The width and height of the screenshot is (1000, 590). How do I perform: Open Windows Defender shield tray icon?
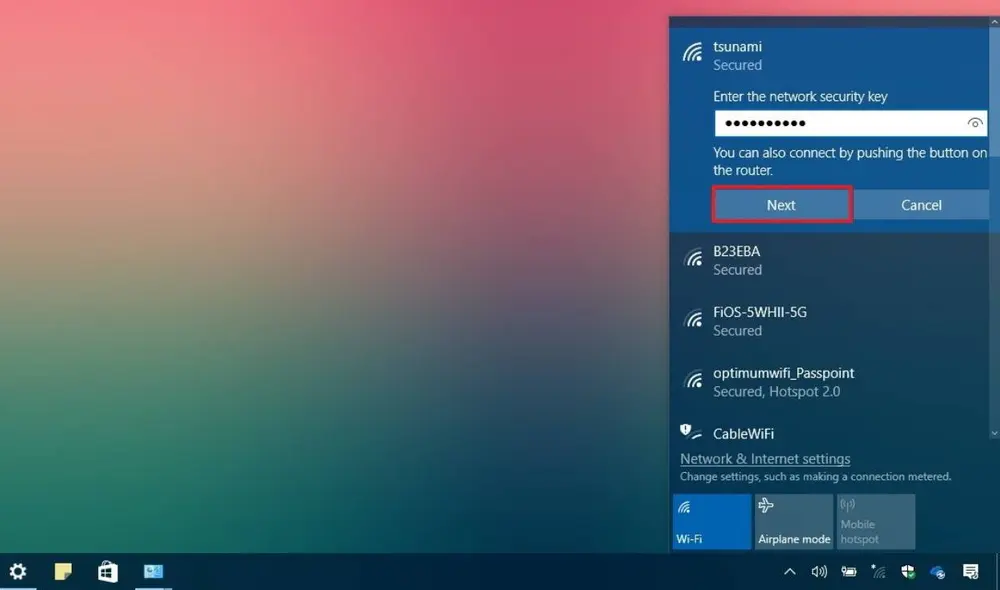pos(908,572)
